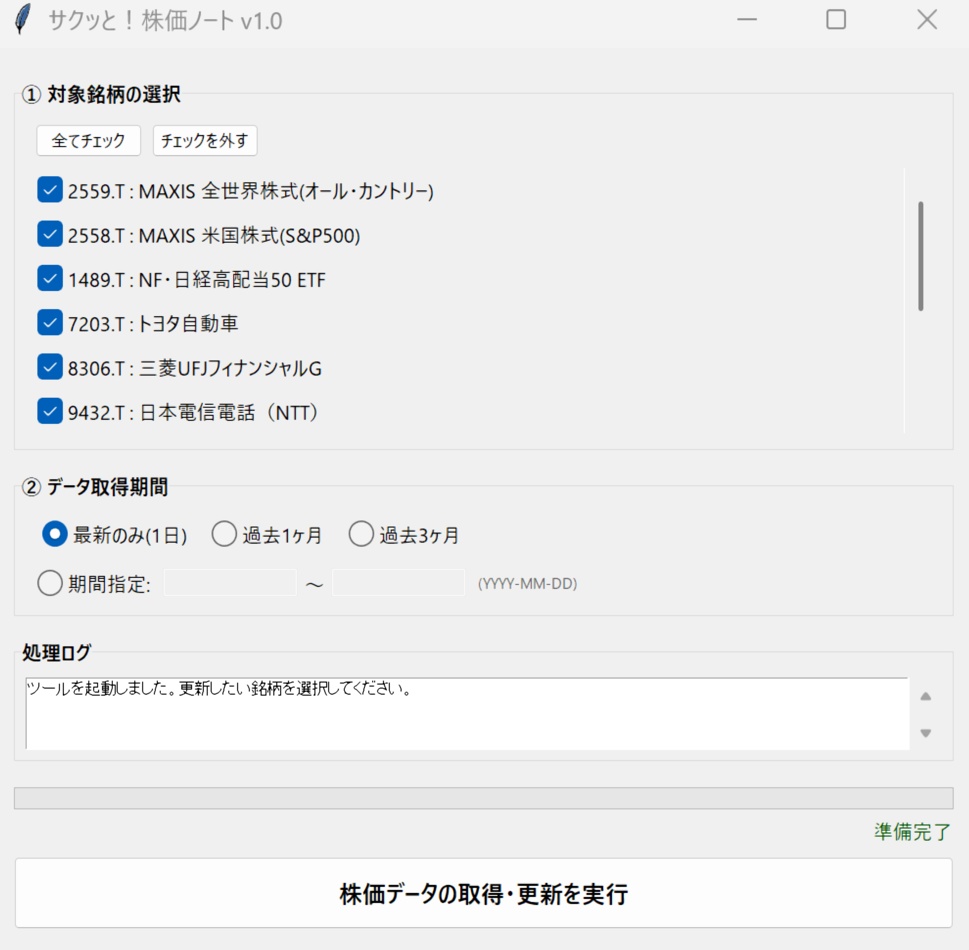Select the 過去3ヶ月 radio button
The width and height of the screenshot is (969, 950).
tap(360, 535)
